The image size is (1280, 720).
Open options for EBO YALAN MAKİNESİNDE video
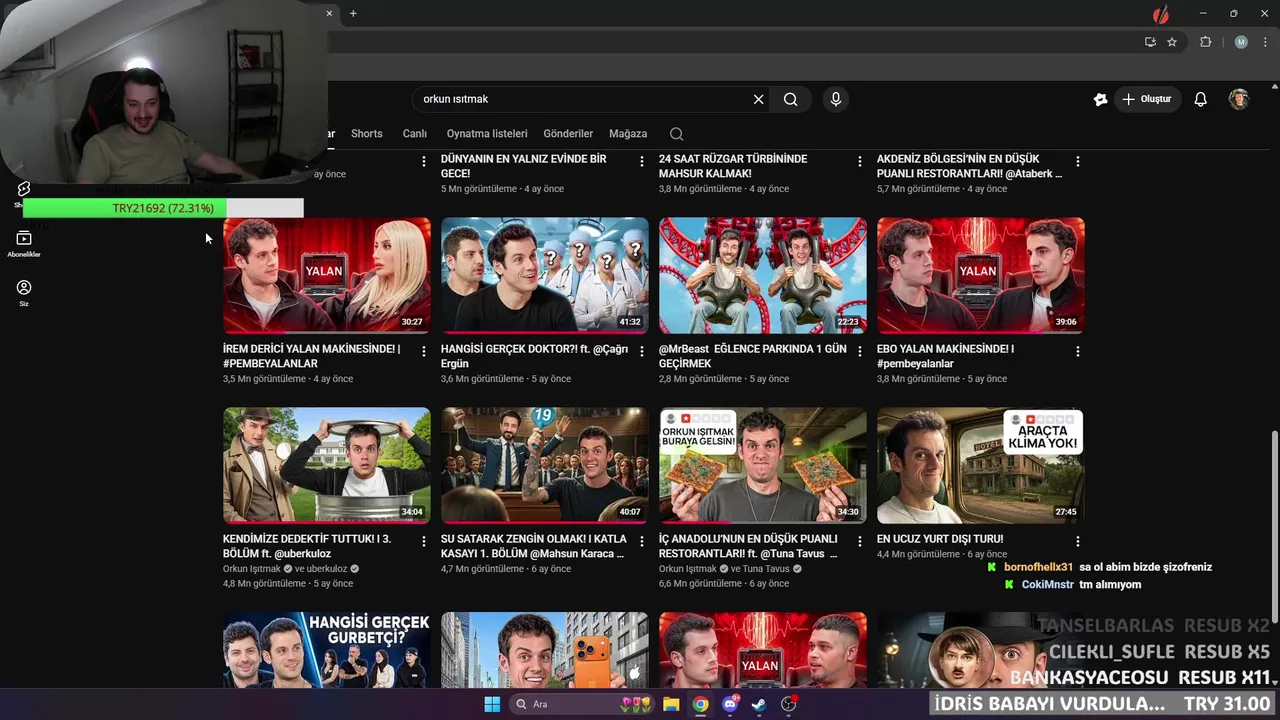pos(1078,351)
